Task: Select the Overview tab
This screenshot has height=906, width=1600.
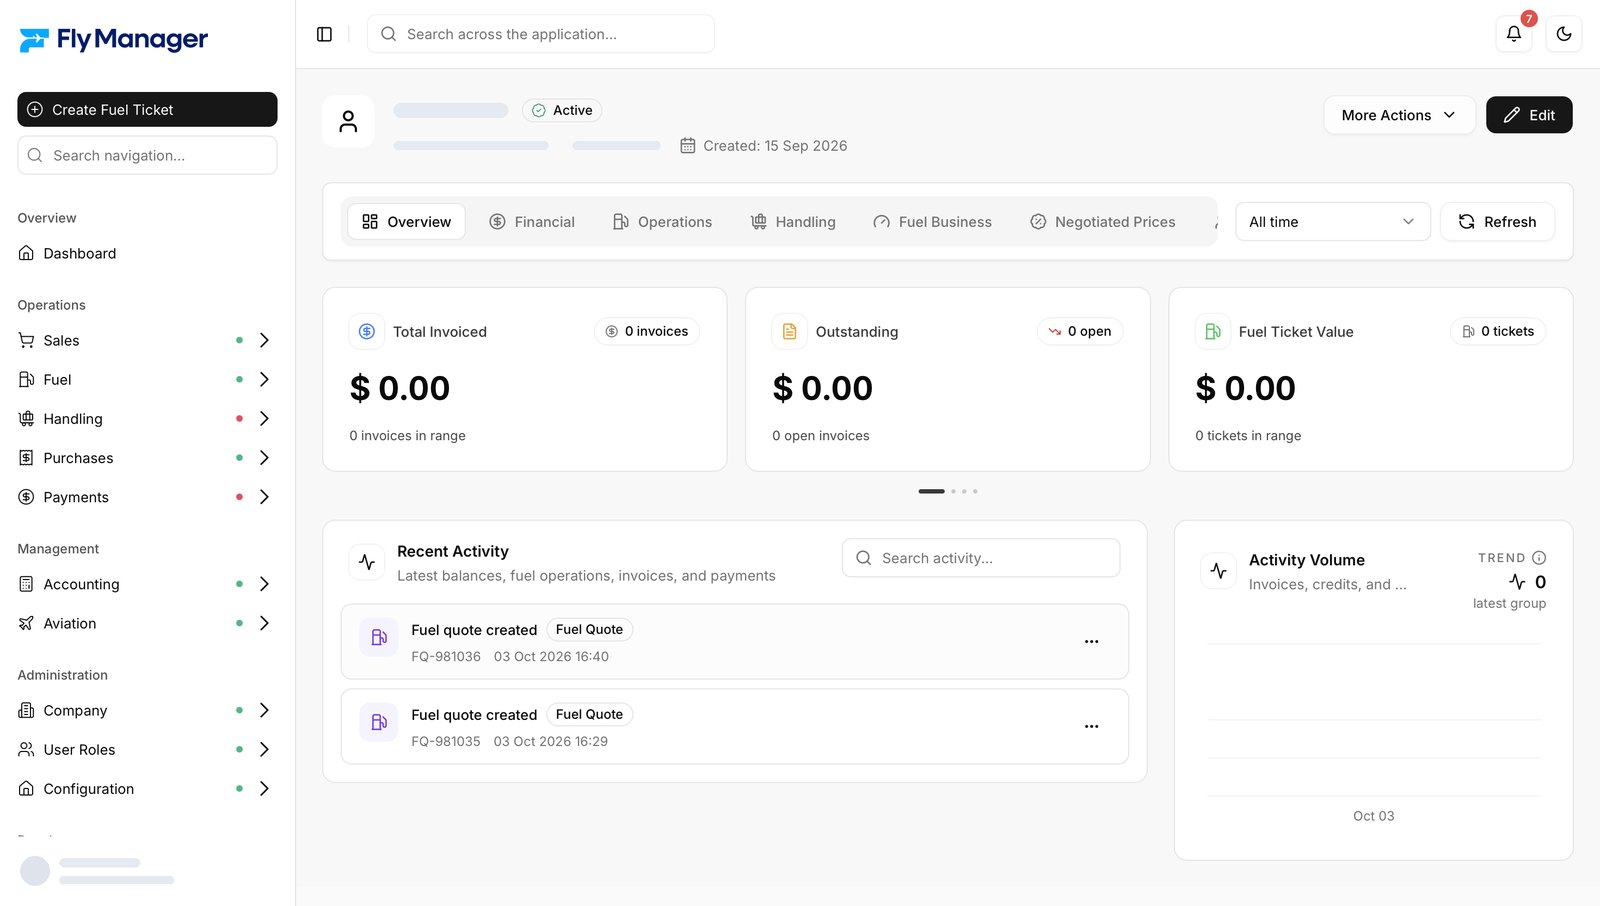Action: 406,222
